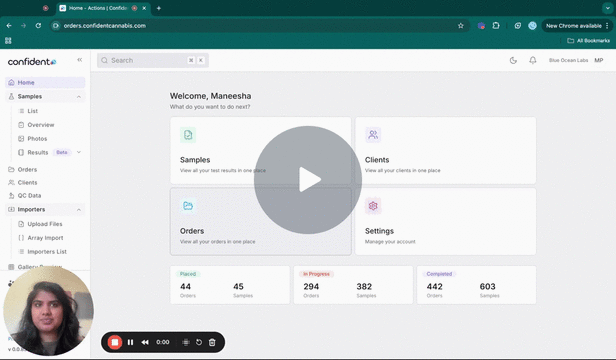Click the webcam presenter bubble

point(49,310)
